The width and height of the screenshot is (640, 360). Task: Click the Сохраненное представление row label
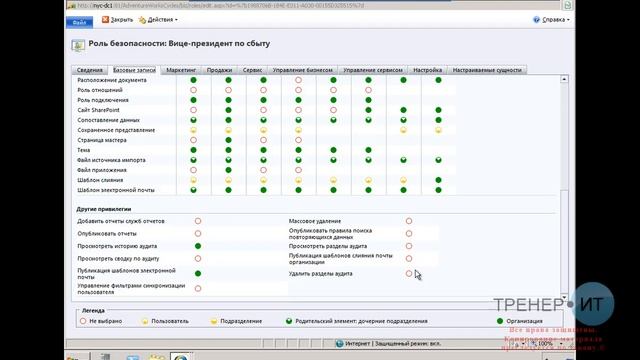pyautogui.click(x=116, y=130)
